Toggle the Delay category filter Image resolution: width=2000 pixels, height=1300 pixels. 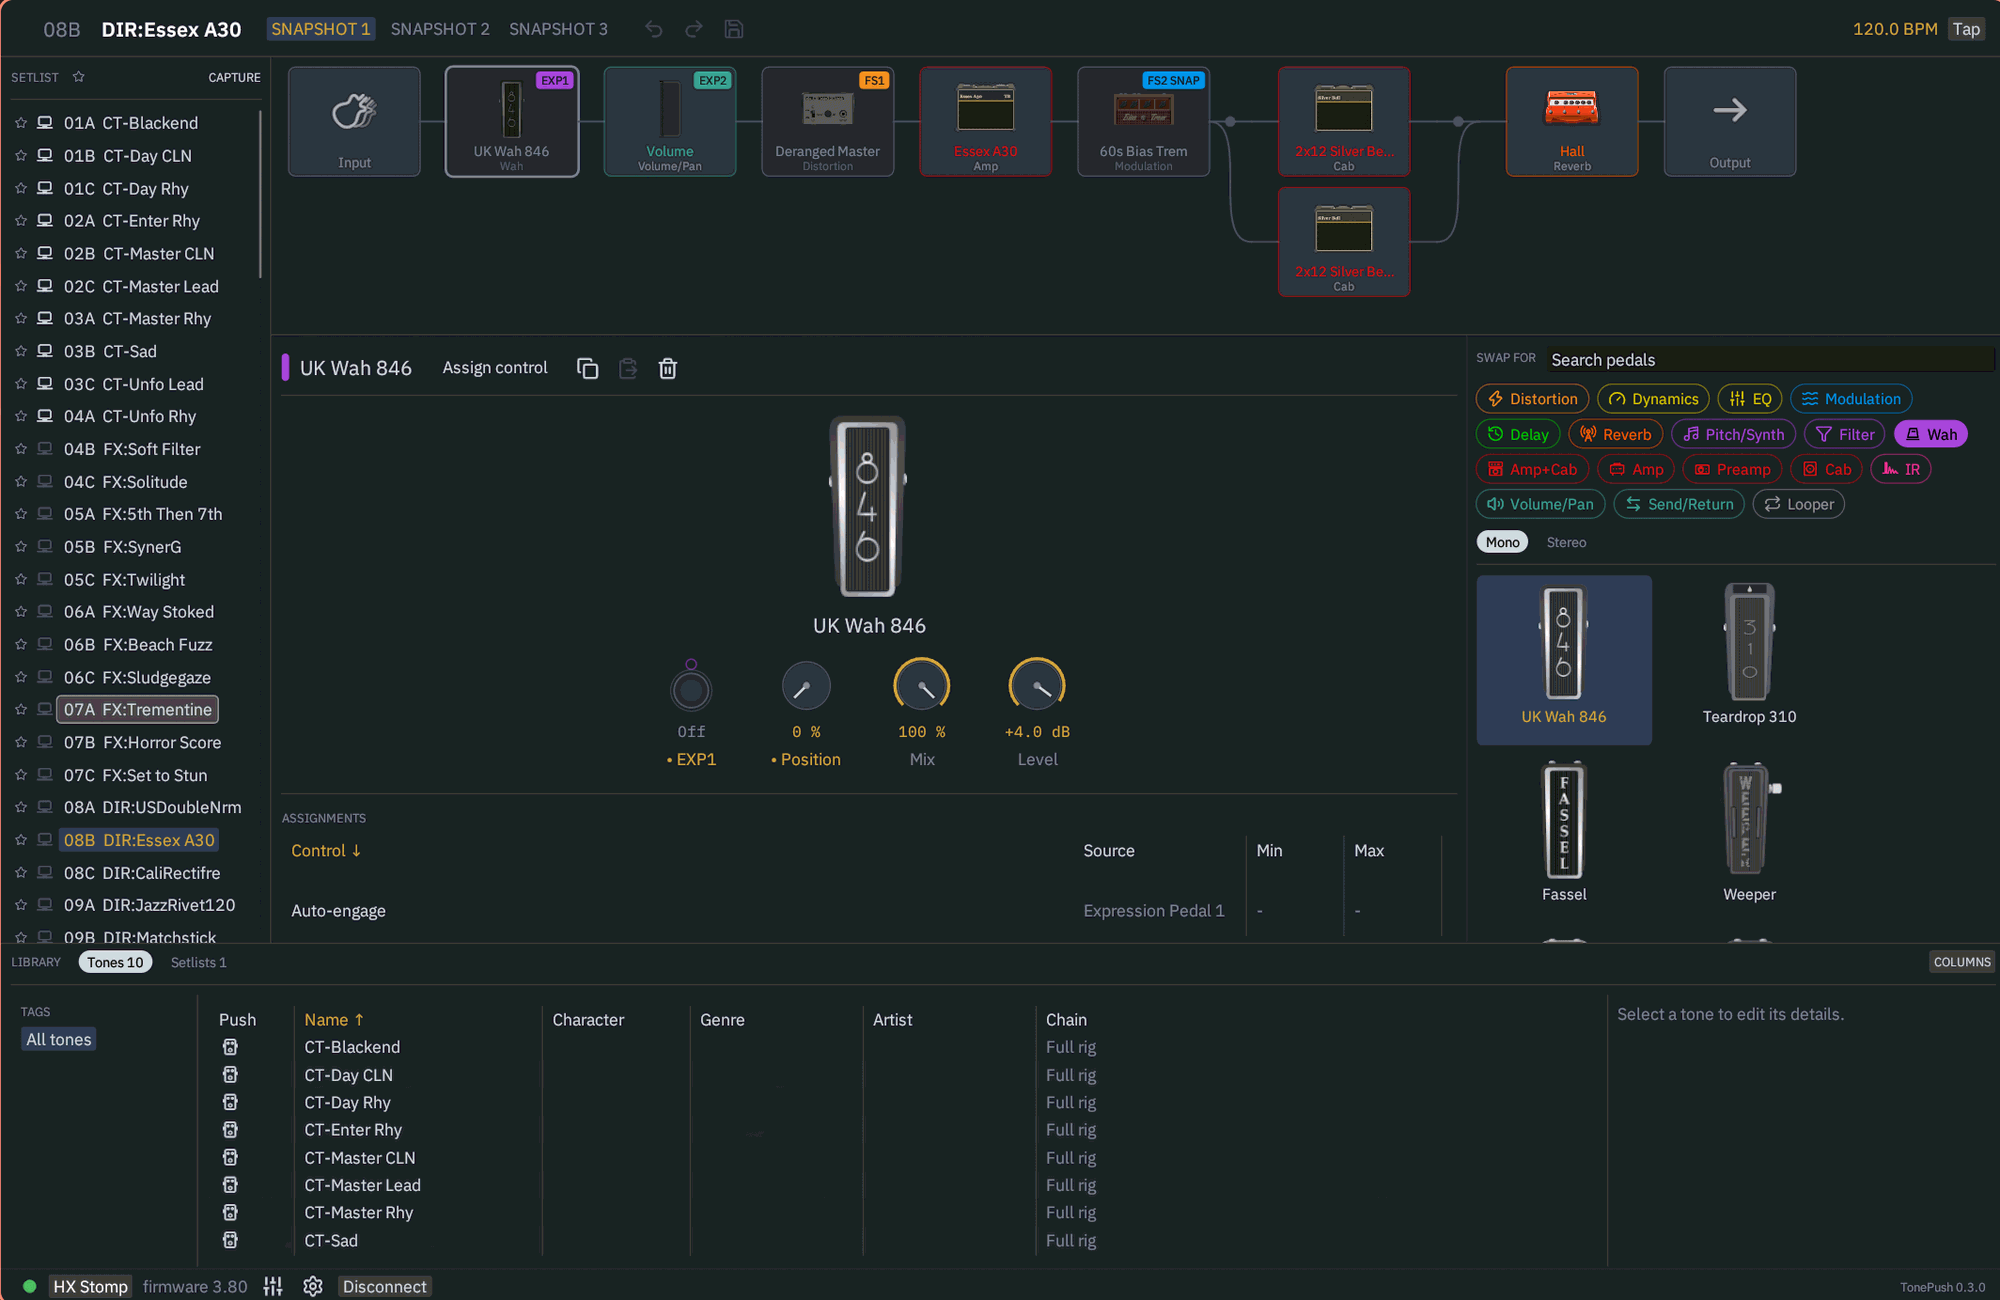(x=1518, y=434)
